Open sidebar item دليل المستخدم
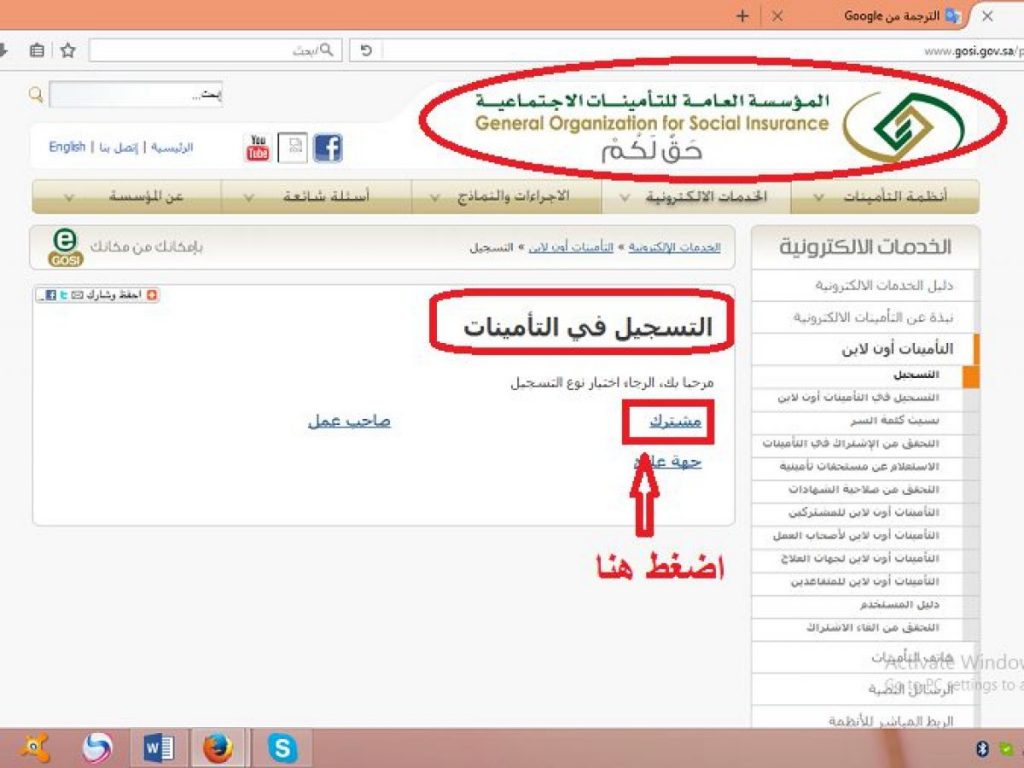 (899, 605)
